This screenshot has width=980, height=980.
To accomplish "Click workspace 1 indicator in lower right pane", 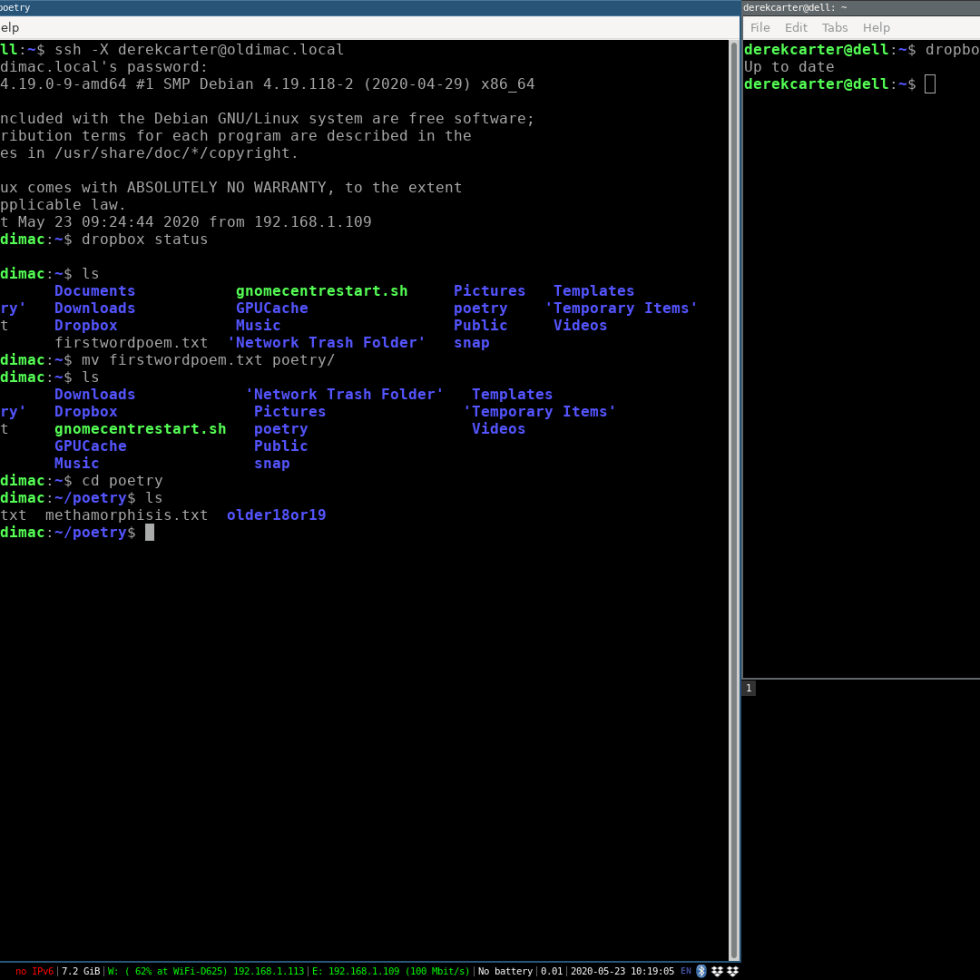I will [x=748, y=688].
